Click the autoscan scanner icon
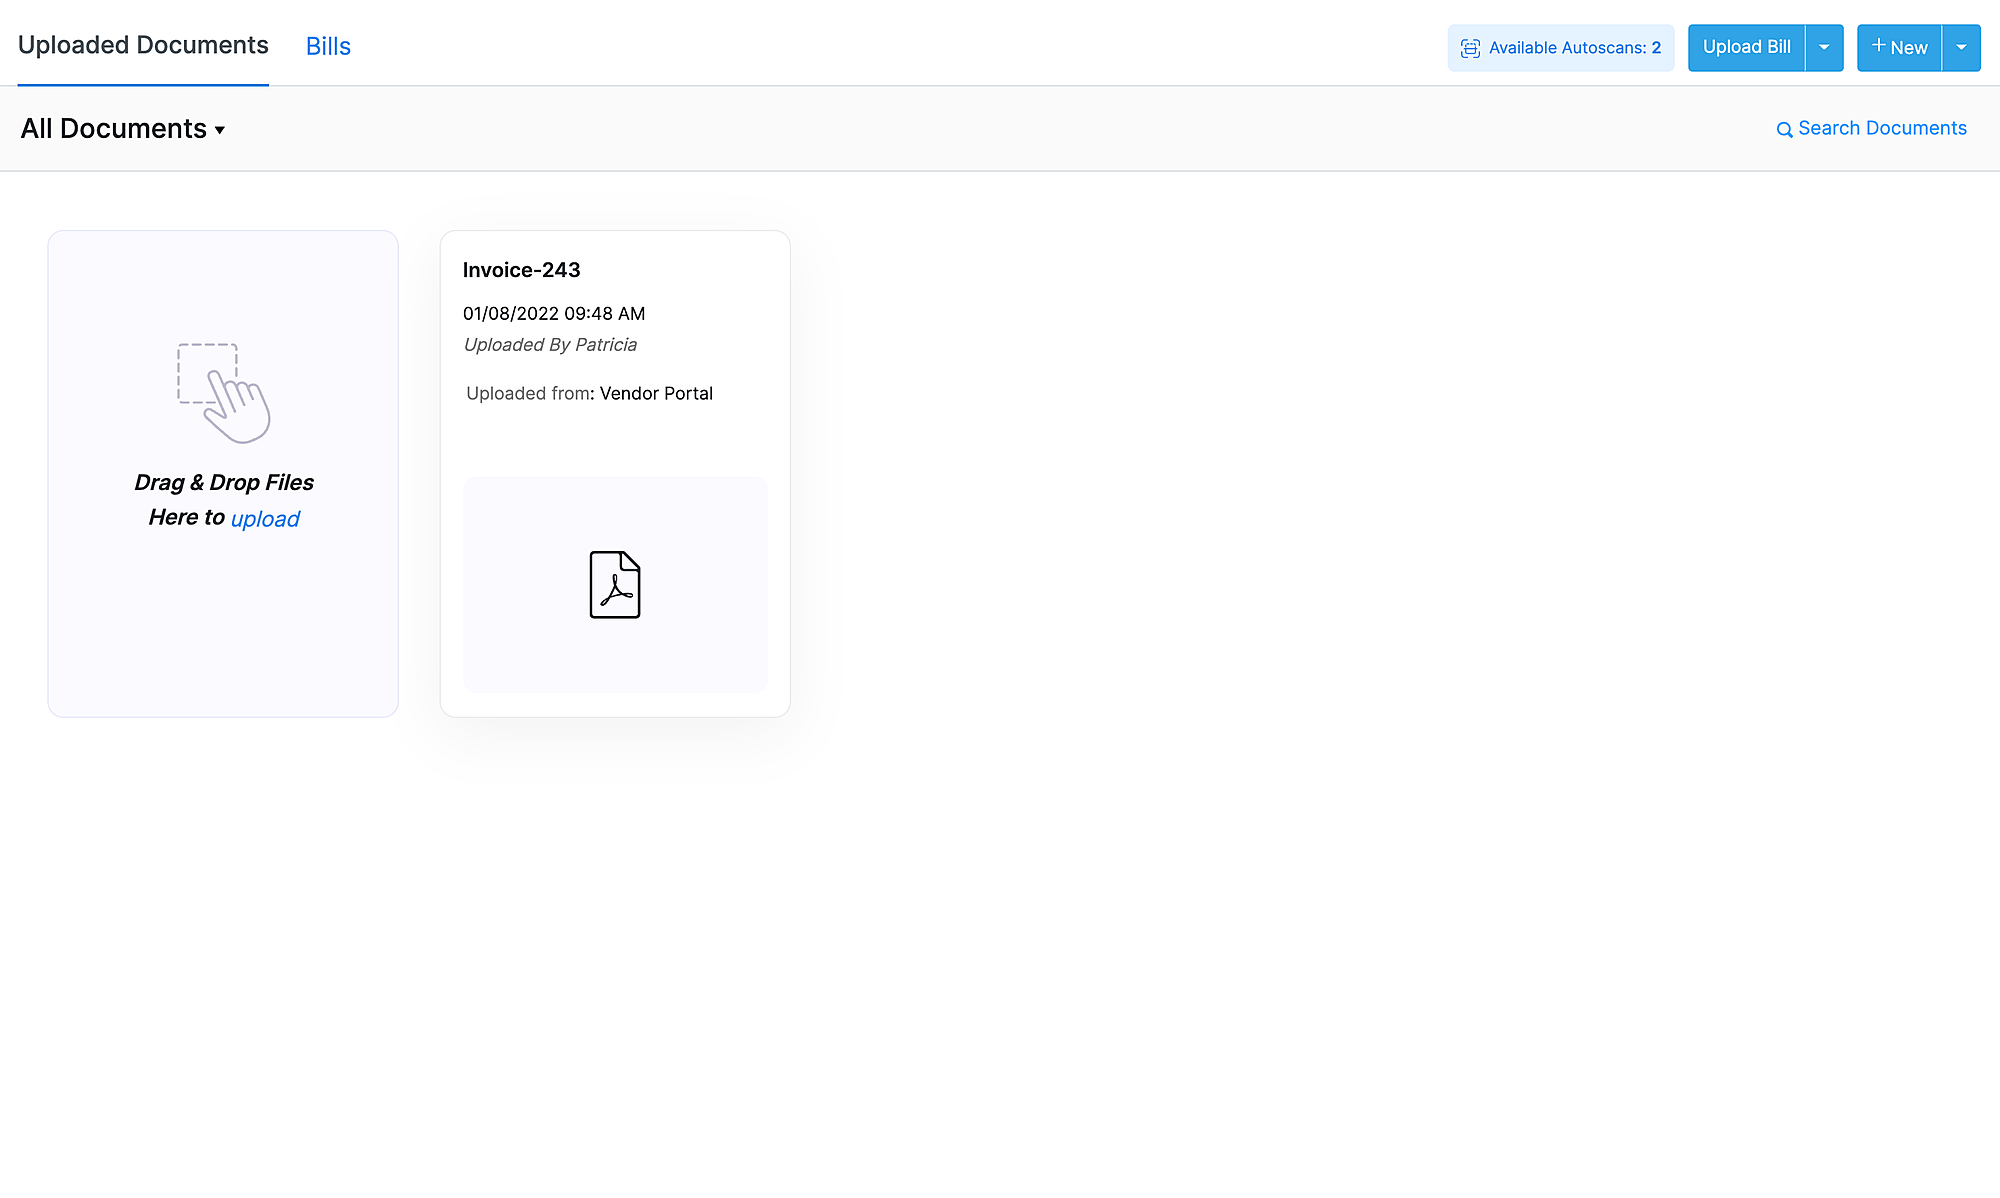The height and width of the screenshot is (1198, 2000). (x=1470, y=48)
